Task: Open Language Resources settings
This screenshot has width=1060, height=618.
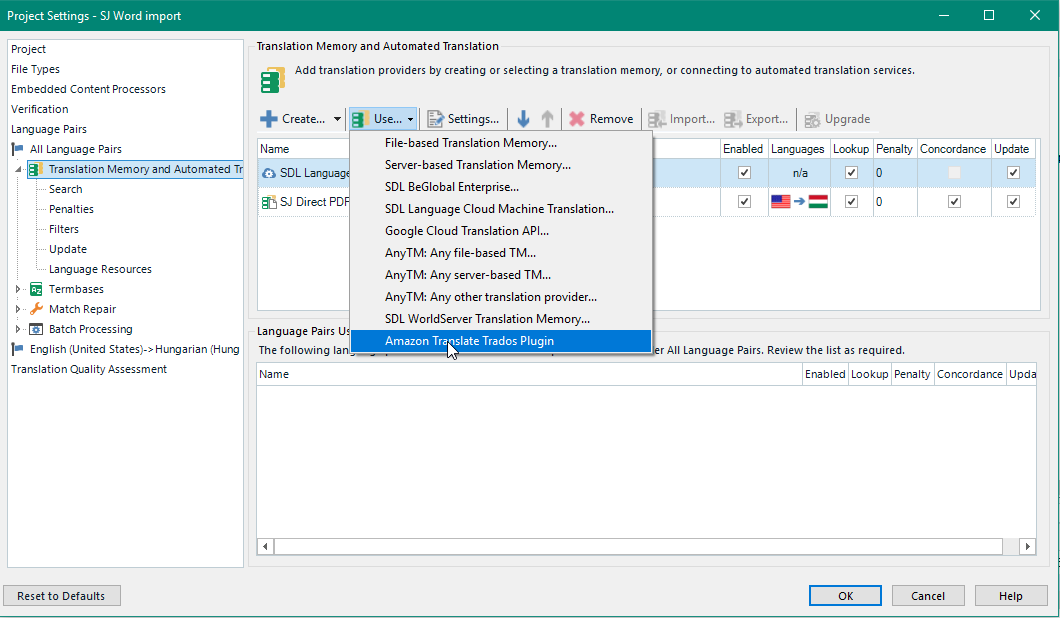Action: pyautogui.click(x=100, y=269)
